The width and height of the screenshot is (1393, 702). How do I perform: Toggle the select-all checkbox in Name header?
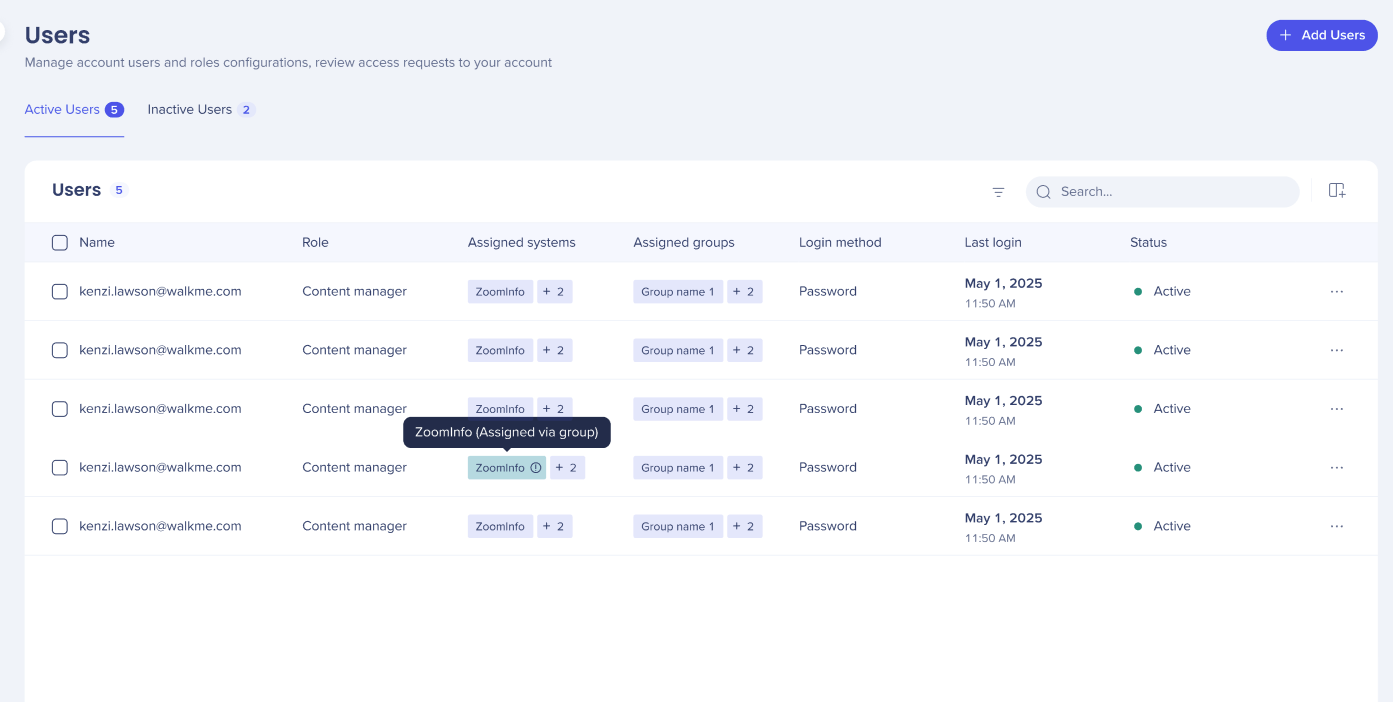pyautogui.click(x=60, y=243)
